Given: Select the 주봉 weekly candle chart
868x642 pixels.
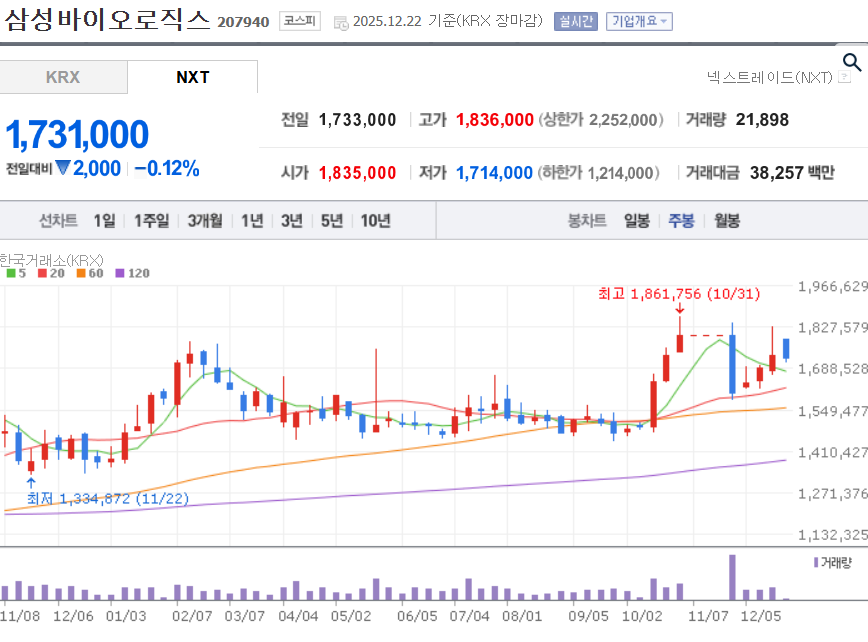Looking at the screenshot, I should coord(681,221).
